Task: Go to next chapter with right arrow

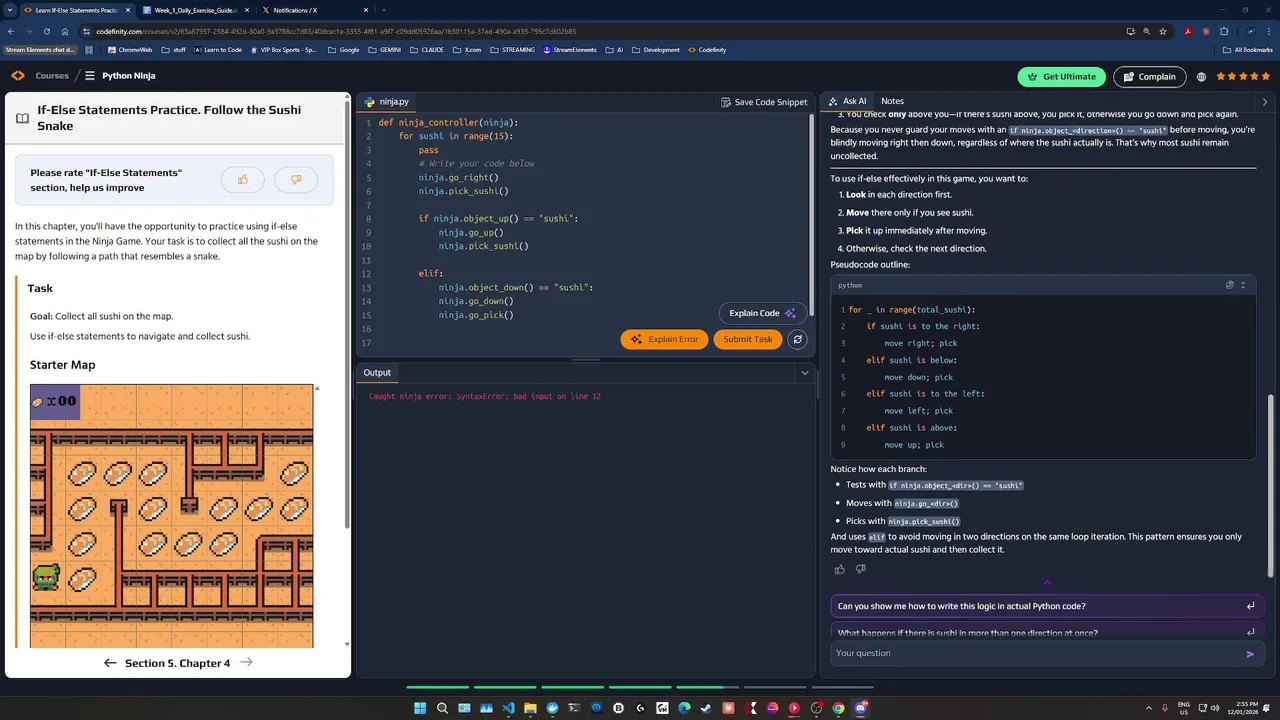Action: pos(246,663)
